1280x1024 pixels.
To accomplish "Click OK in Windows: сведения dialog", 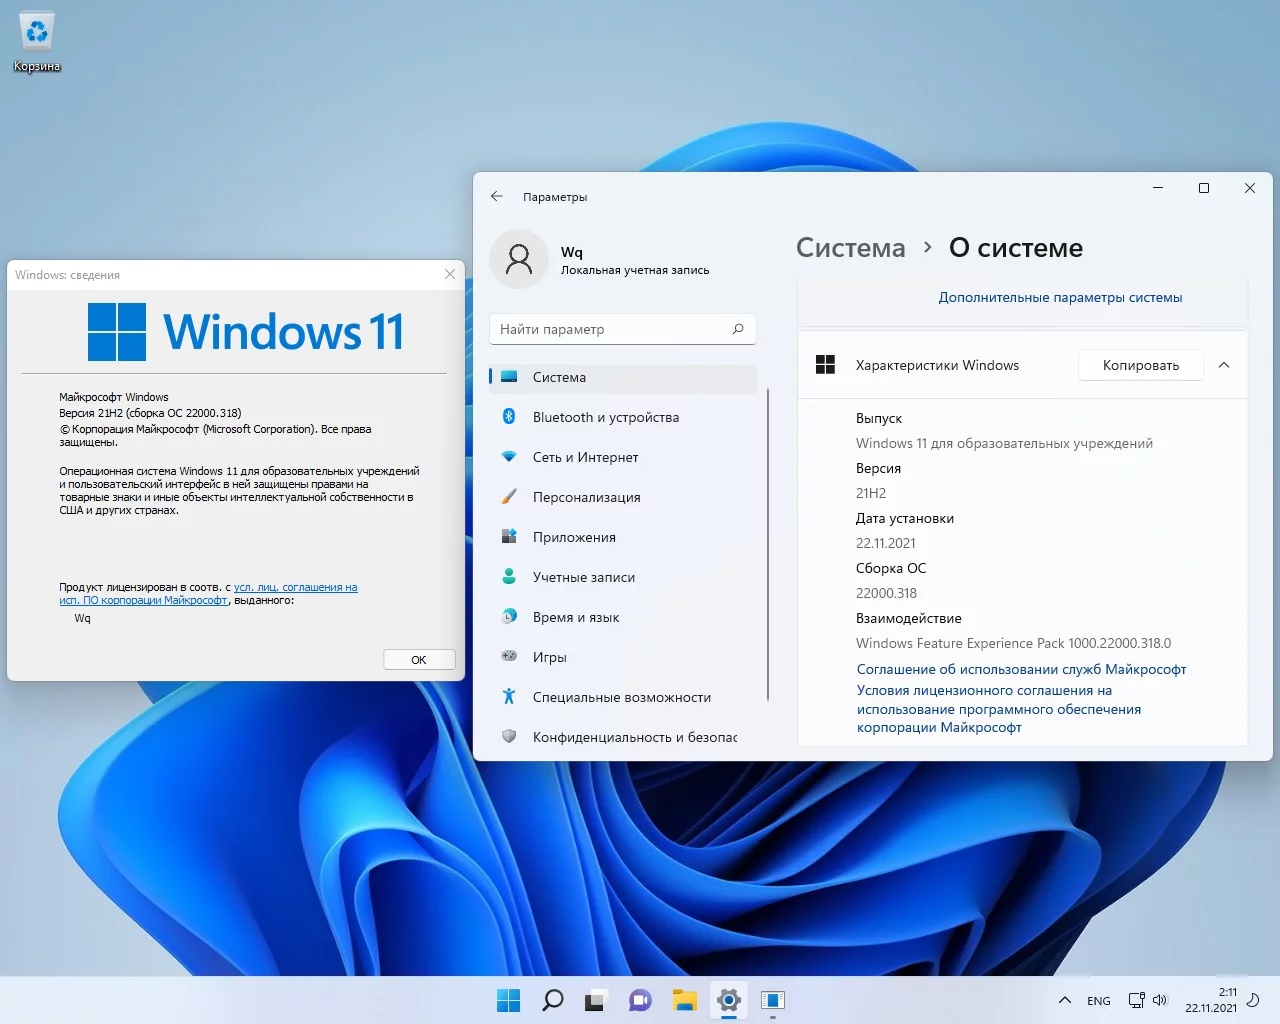I will point(419,660).
